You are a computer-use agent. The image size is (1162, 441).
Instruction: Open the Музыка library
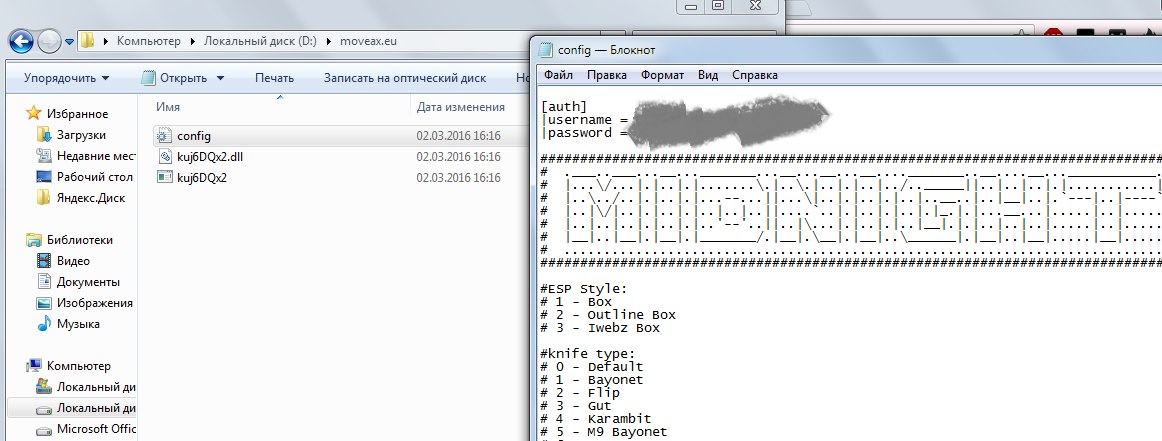point(77,324)
